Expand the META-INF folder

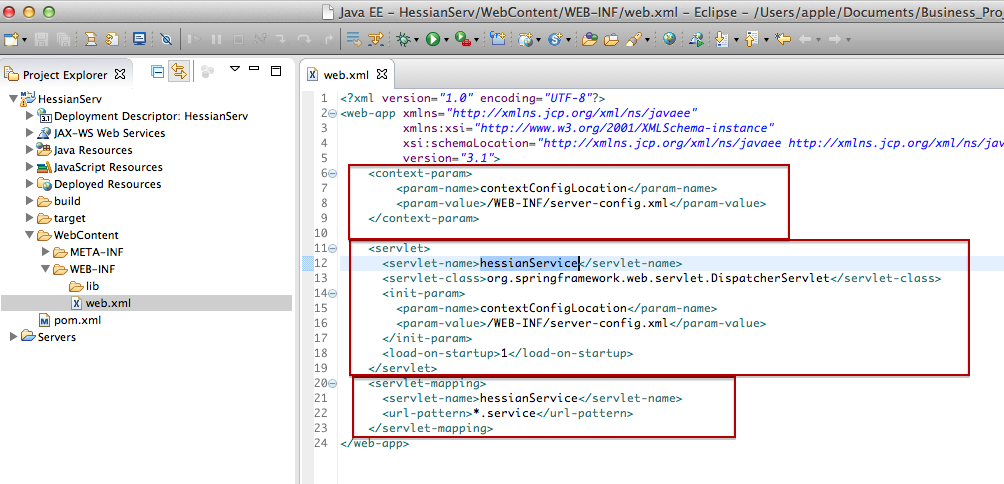[45, 252]
